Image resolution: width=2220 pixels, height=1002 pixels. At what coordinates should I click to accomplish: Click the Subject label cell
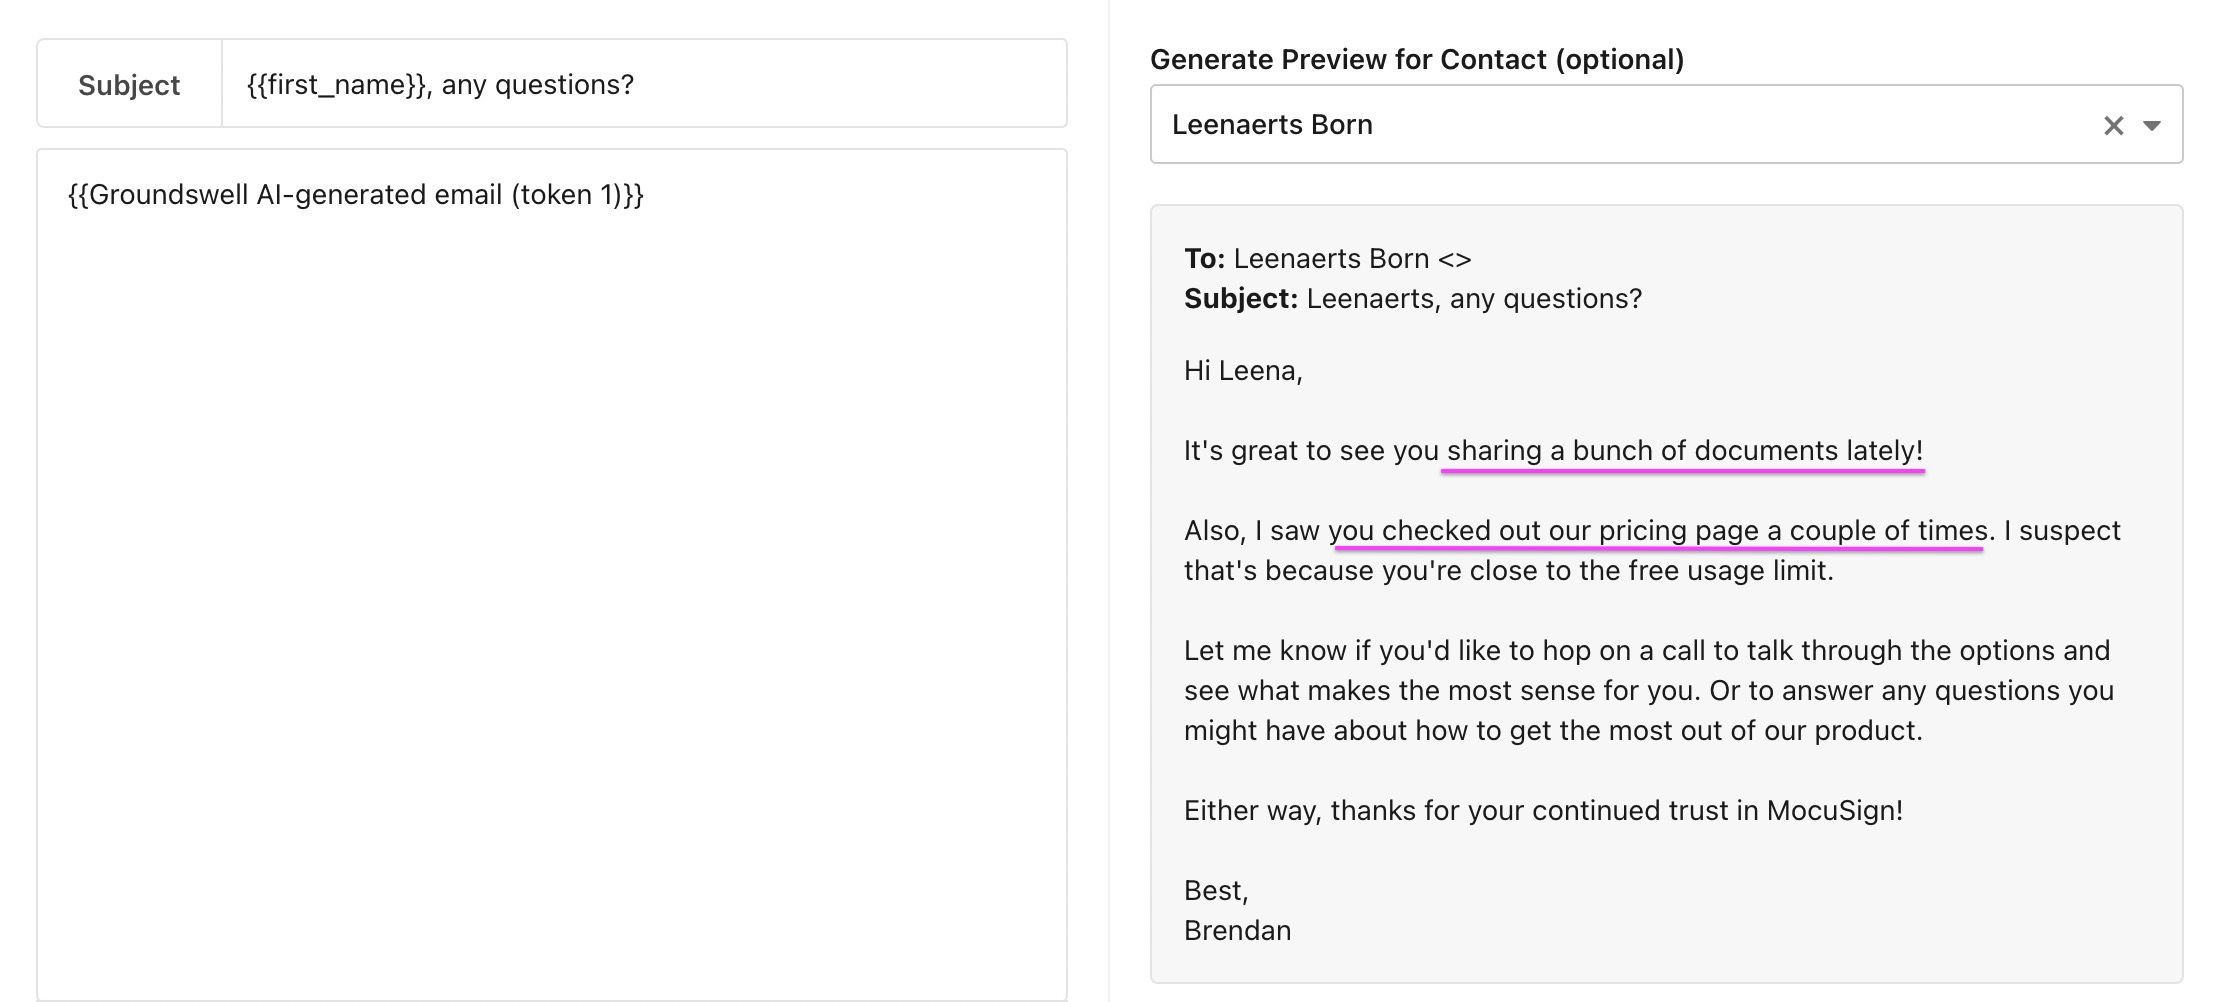tap(129, 85)
